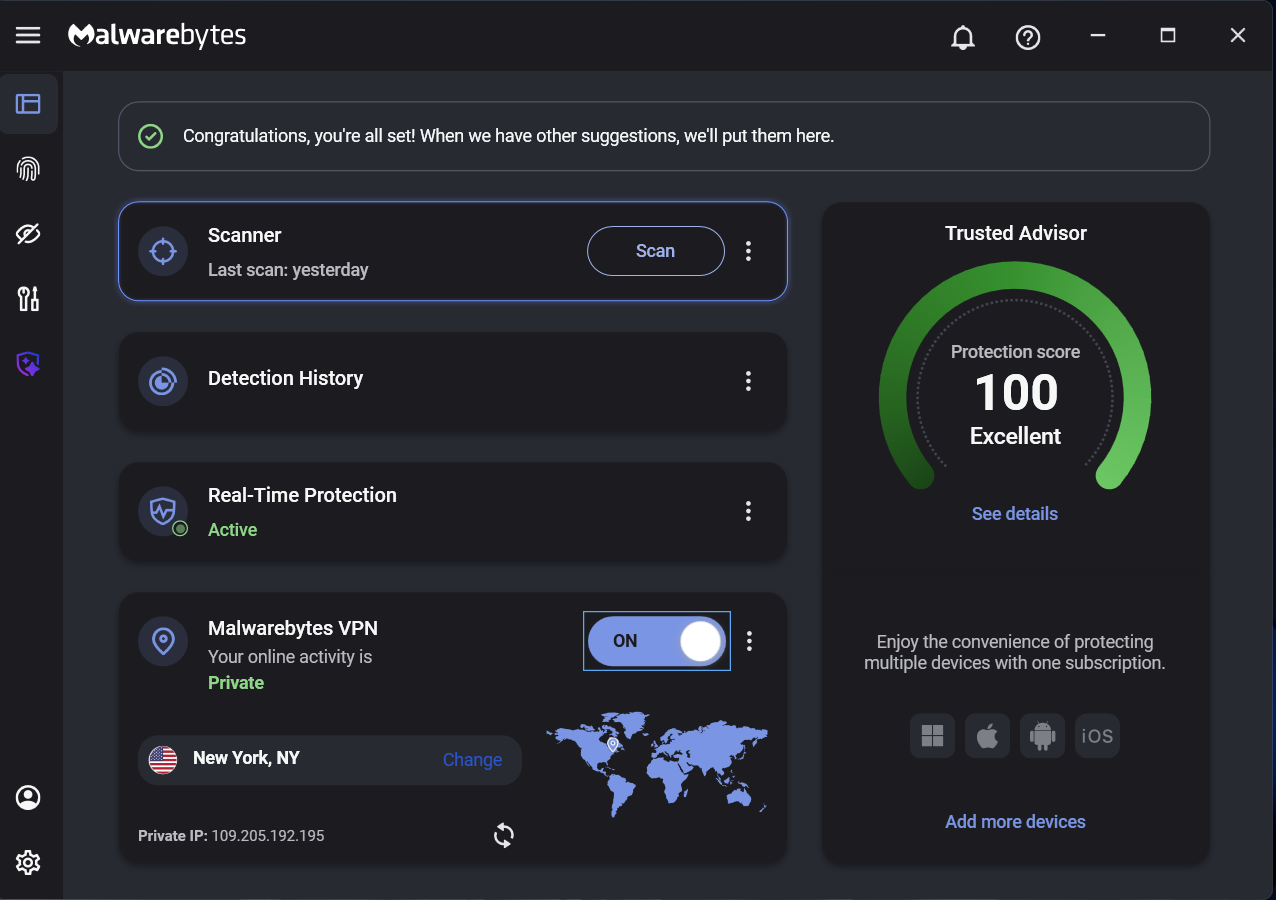Click the Malwarebytes VPN title

tap(293, 628)
